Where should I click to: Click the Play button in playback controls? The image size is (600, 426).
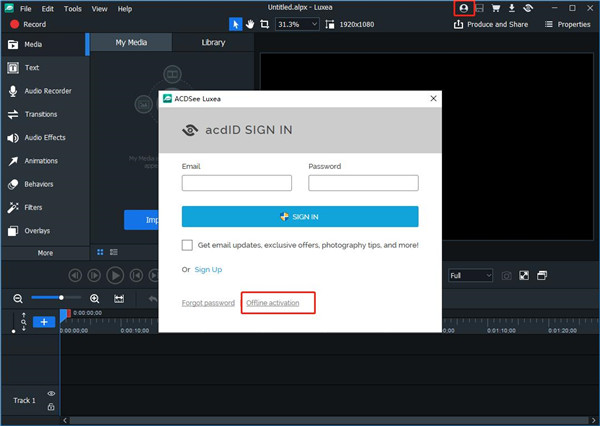click(115, 276)
